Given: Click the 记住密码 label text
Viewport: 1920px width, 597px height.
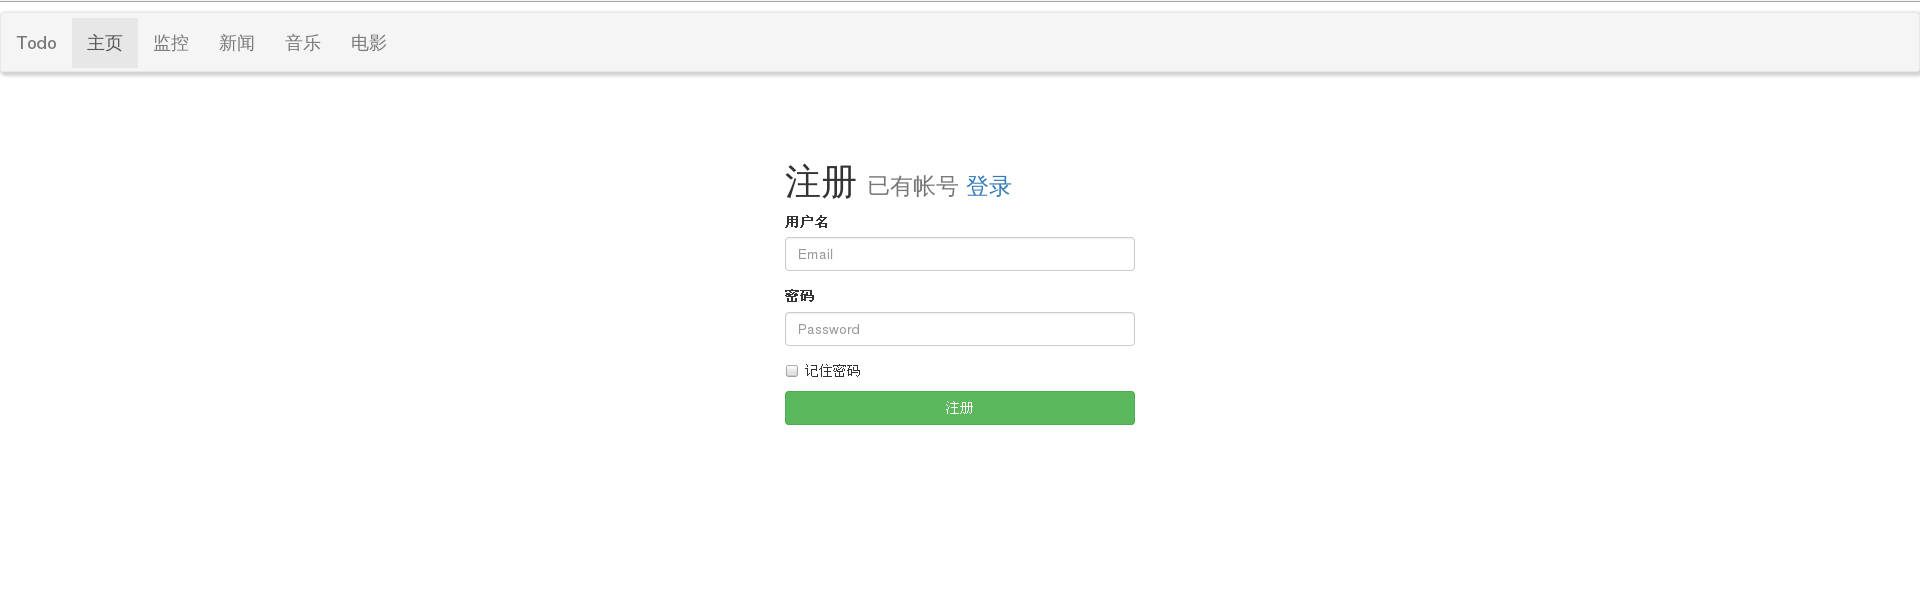Looking at the screenshot, I should [x=833, y=371].
